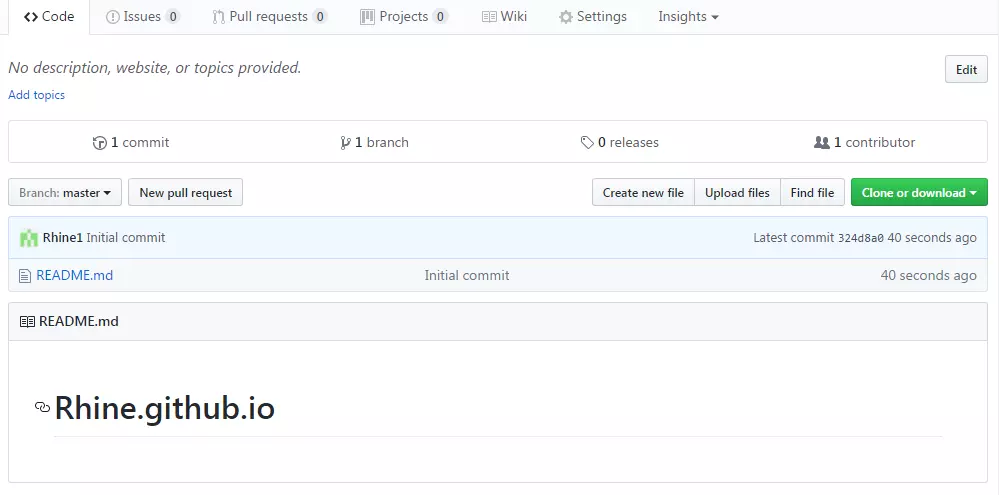
Task: Click the No description placeholder text
Action: click(155, 68)
